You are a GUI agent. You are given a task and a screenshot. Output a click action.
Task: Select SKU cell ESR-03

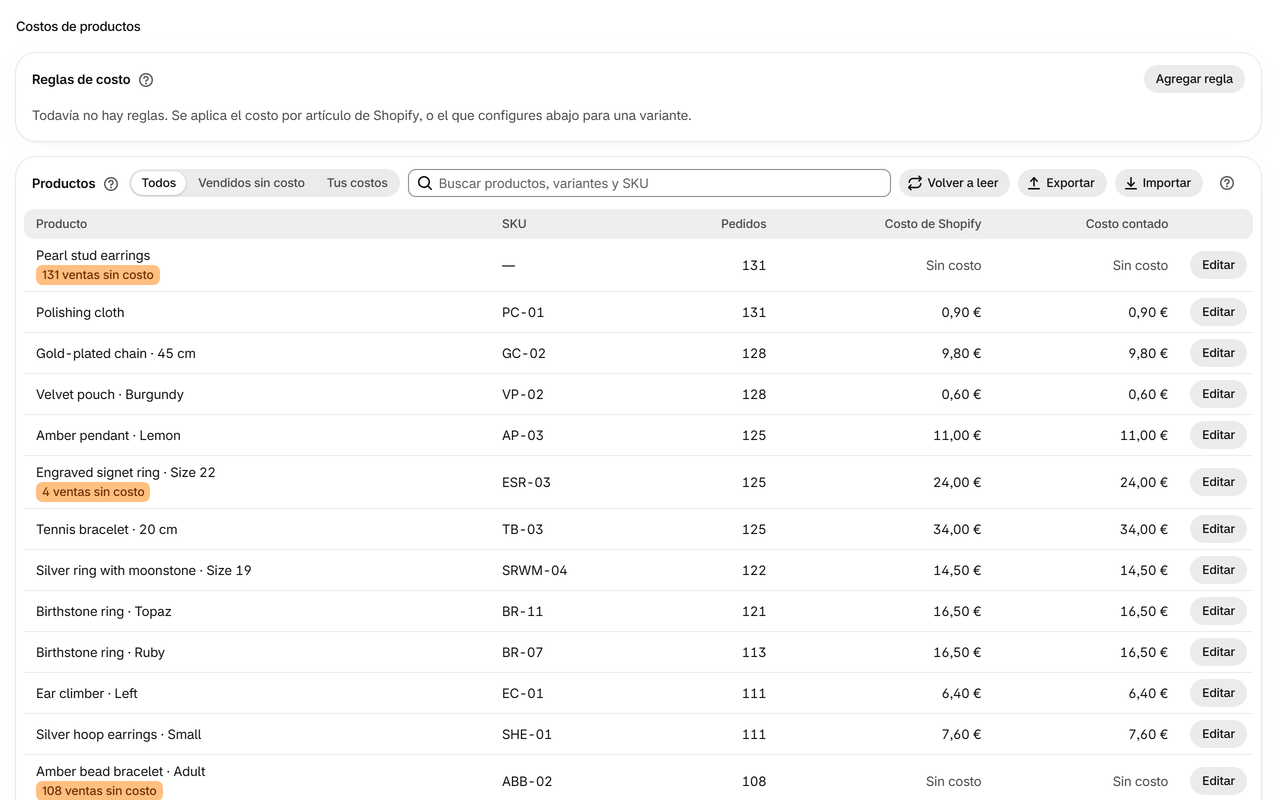point(526,482)
